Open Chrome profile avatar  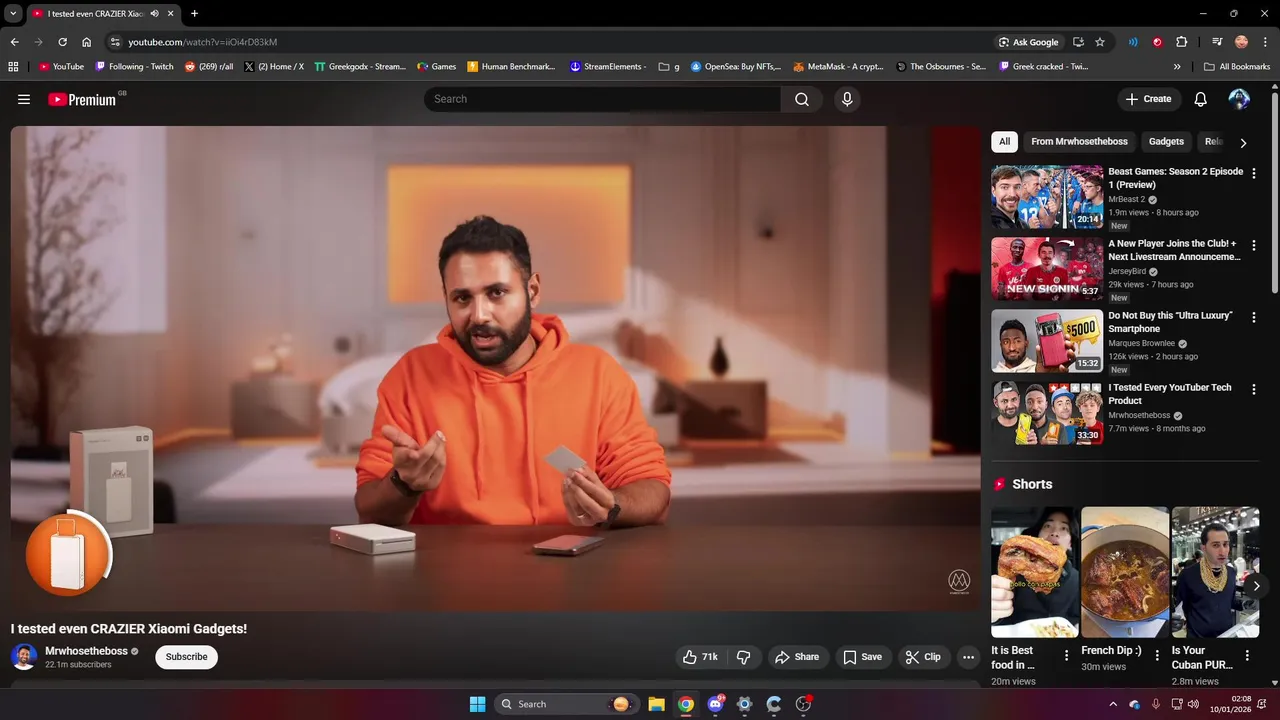pos(1241,42)
